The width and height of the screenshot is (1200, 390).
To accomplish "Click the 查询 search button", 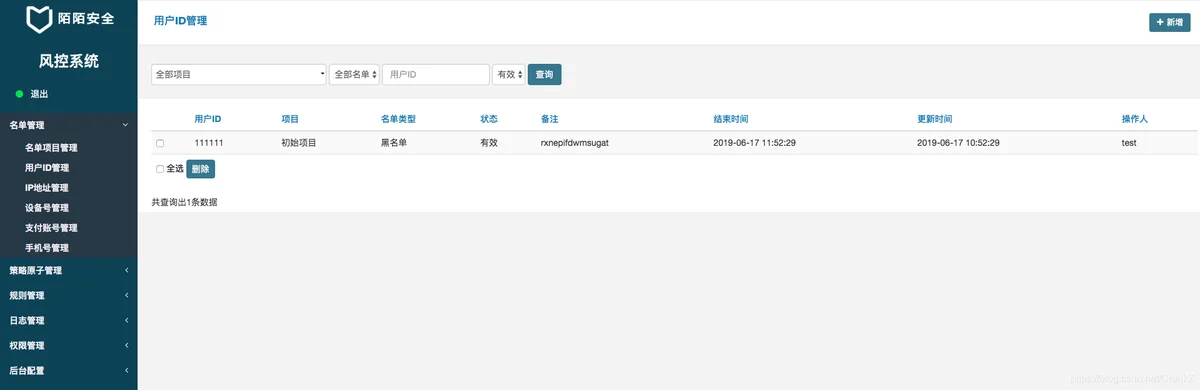I will (544, 74).
